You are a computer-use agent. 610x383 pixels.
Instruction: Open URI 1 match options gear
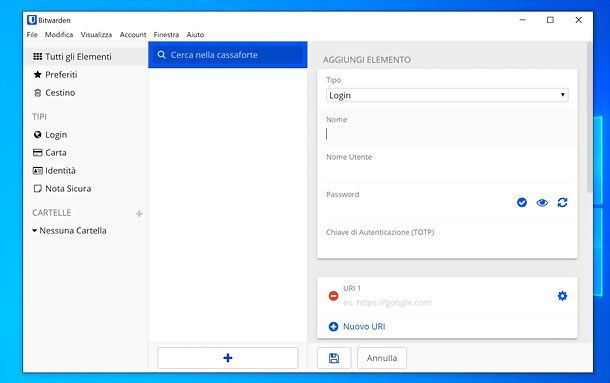562,296
